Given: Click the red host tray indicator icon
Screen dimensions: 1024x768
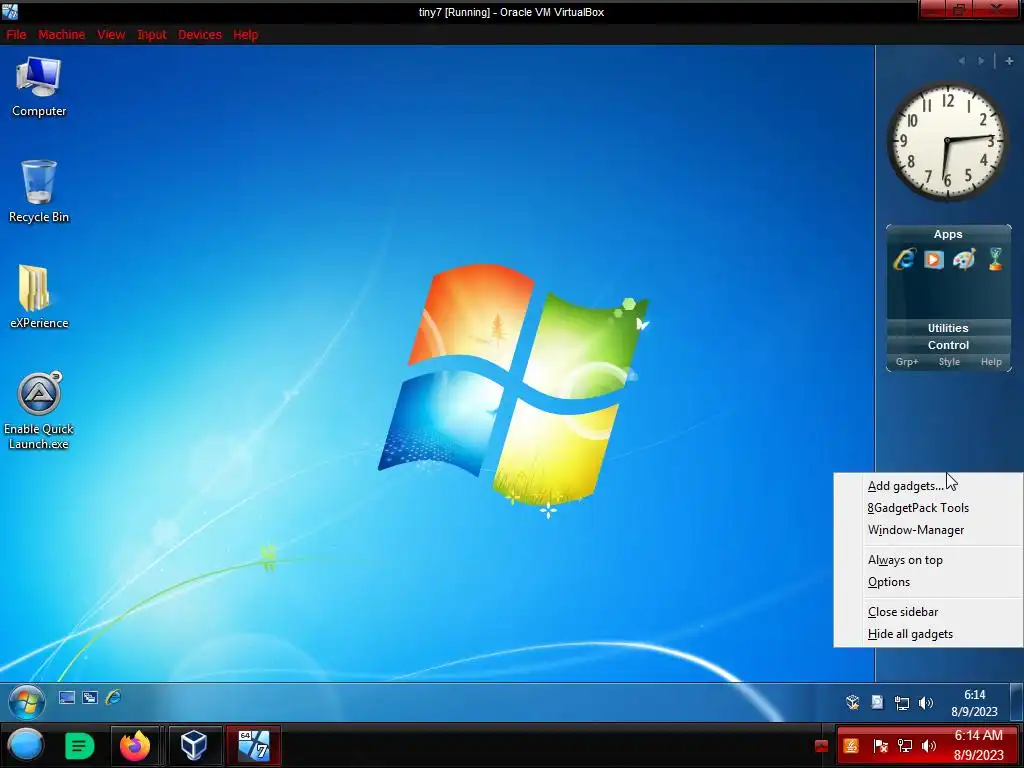Looking at the screenshot, I should tap(822, 746).
